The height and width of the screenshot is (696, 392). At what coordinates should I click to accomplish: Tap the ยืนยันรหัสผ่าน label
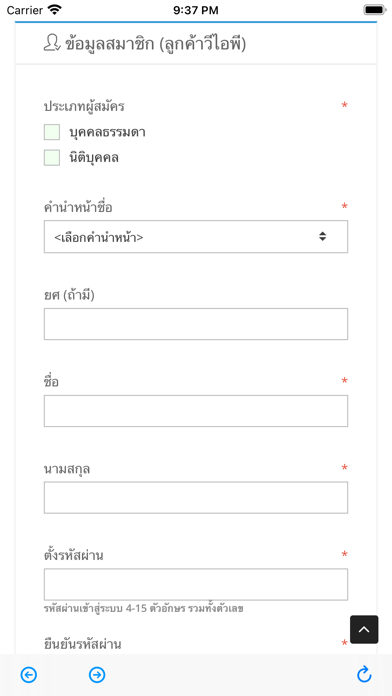83,644
